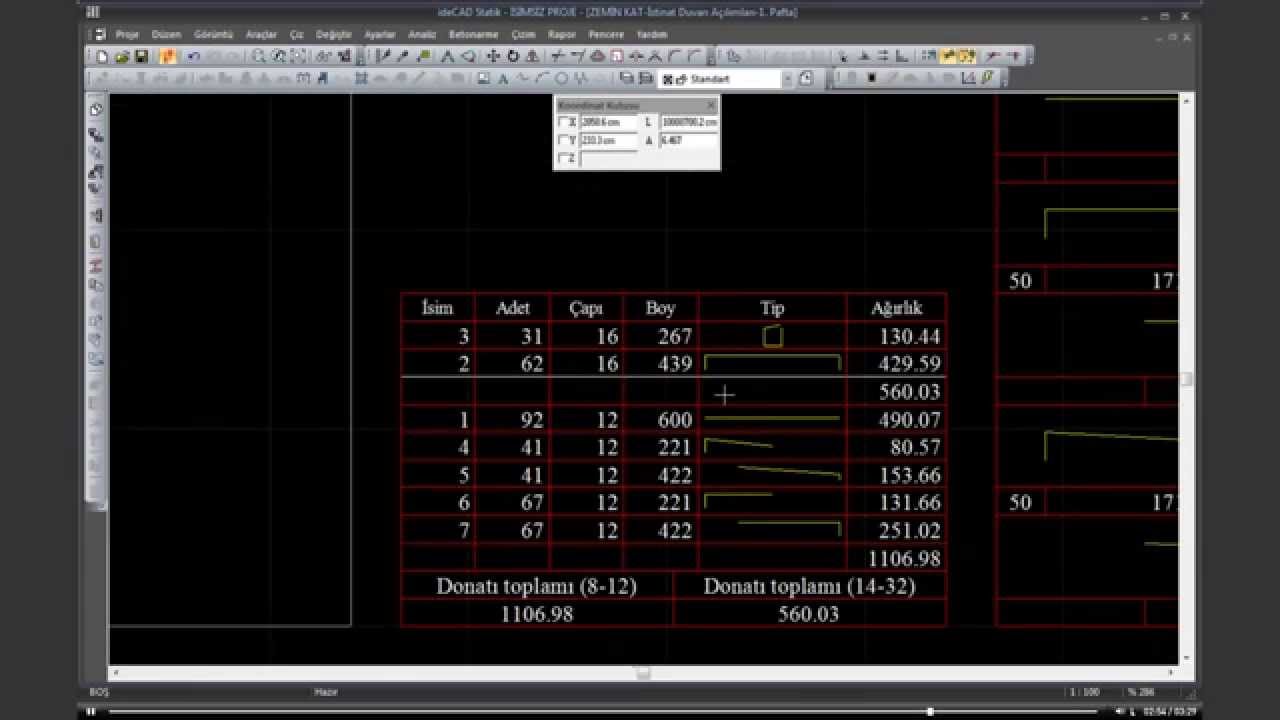The image size is (1280, 720).
Task: Open the Düzen menu
Action: click(x=166, y=34)
